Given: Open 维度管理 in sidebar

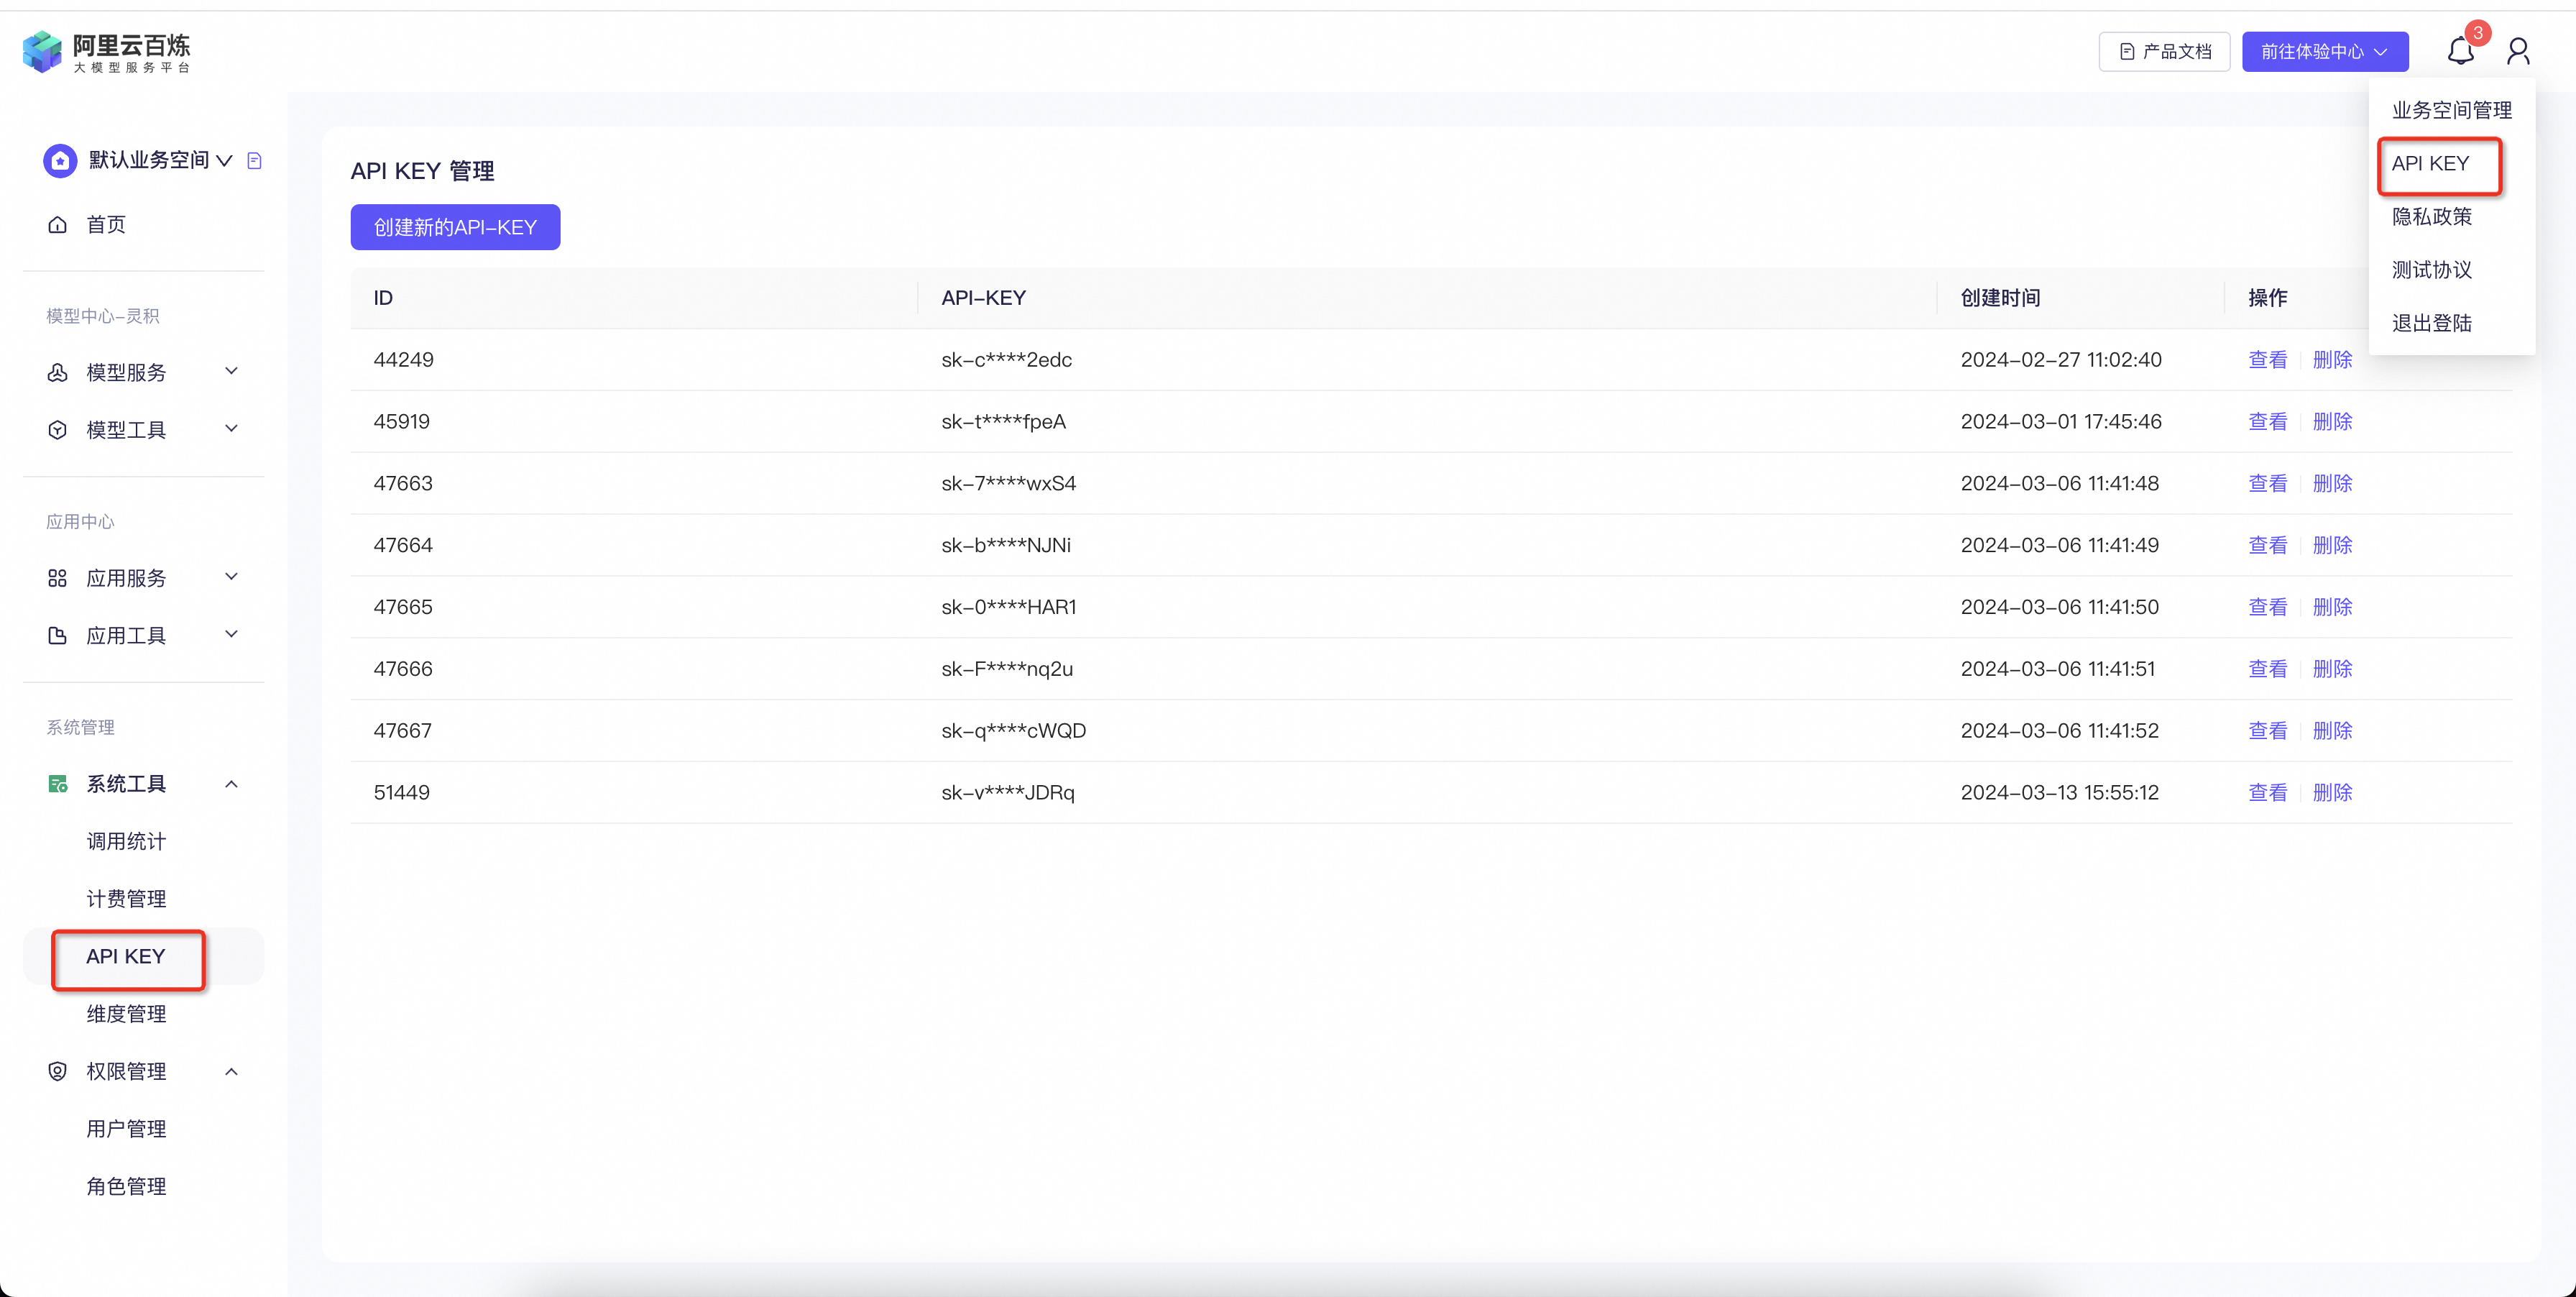Looking at the screenshot, I should point(126,1013).
